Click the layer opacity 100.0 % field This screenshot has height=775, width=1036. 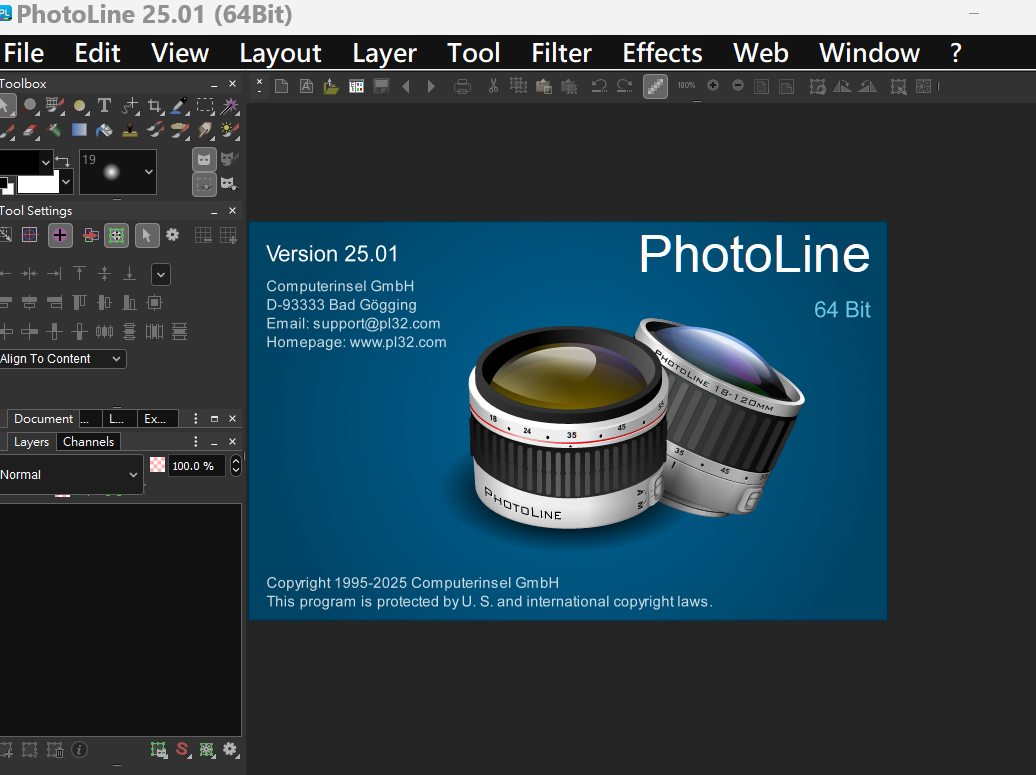pyautogui.click(x=197, y=466)
